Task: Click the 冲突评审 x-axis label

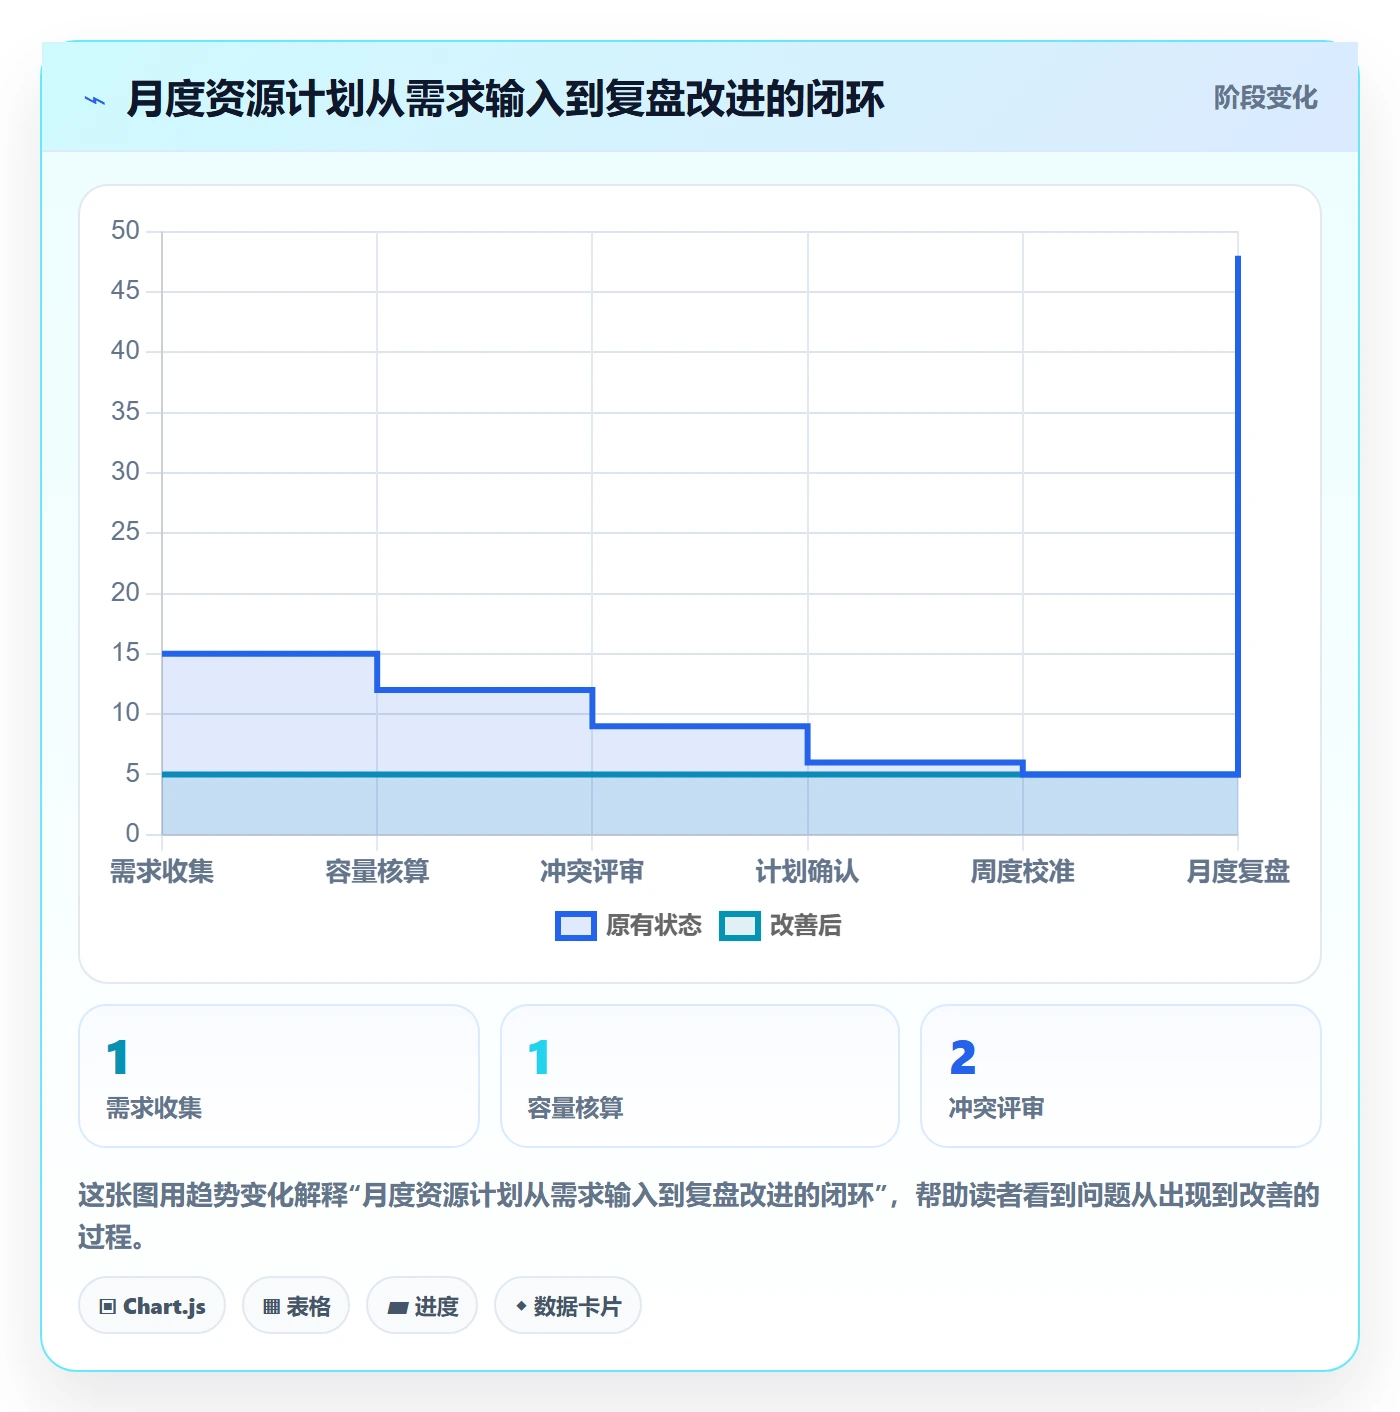Action: [x=592, y=872]
